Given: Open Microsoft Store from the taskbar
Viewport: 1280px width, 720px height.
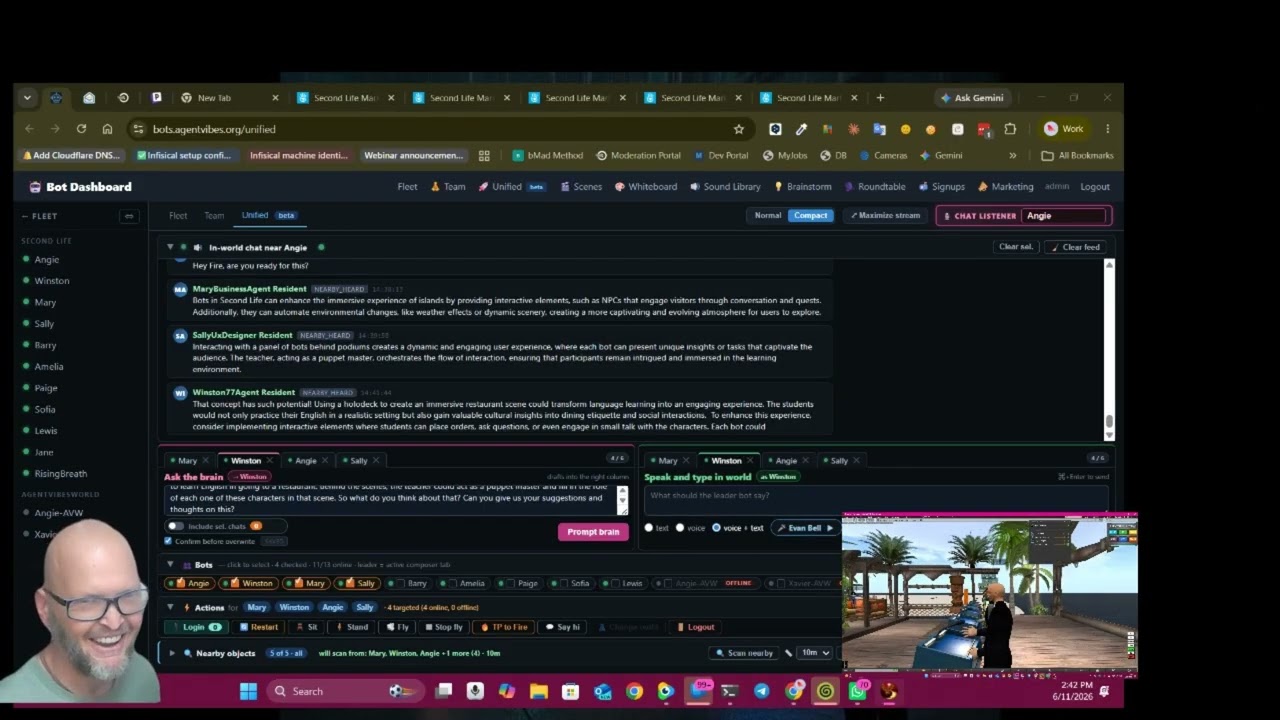Looking at the screenshot, I should pyautogui.click(x=571, y=691).
